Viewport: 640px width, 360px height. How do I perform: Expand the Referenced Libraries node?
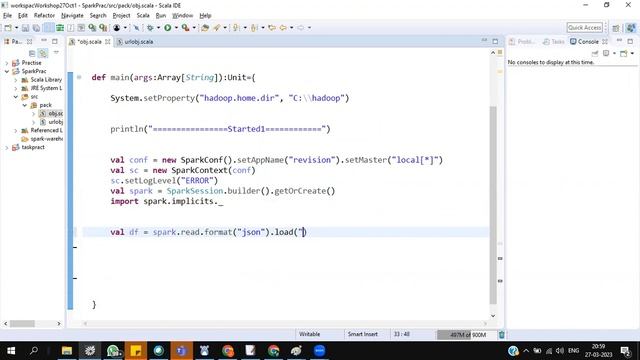16,131
